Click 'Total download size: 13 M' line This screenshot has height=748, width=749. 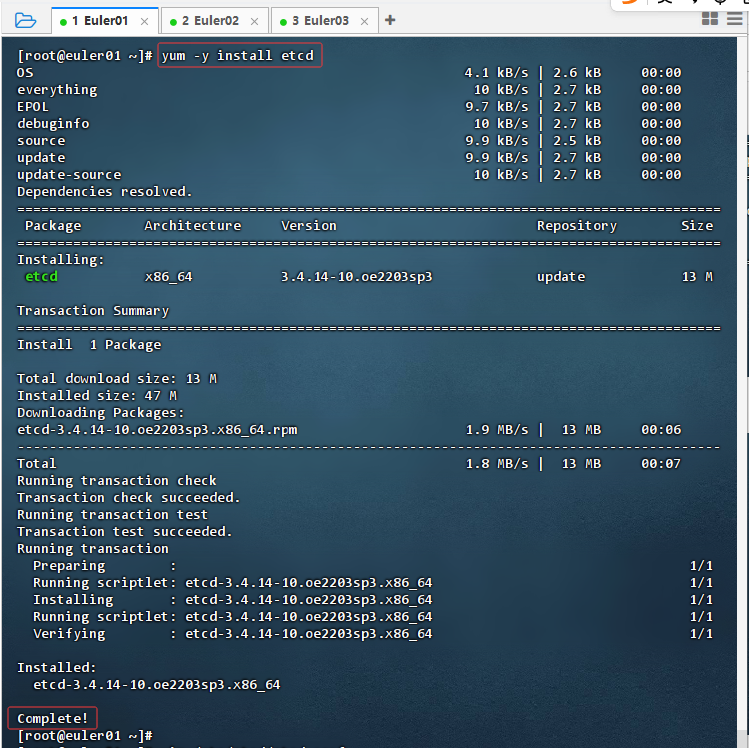click(x=117, y=379)
